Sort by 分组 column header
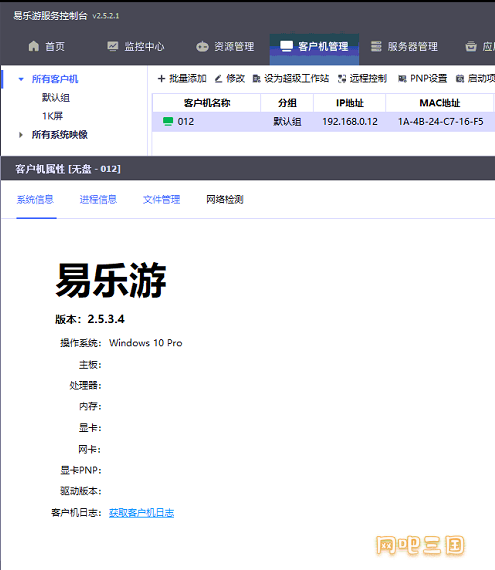495x570 pixels. (x=287, y=103)
